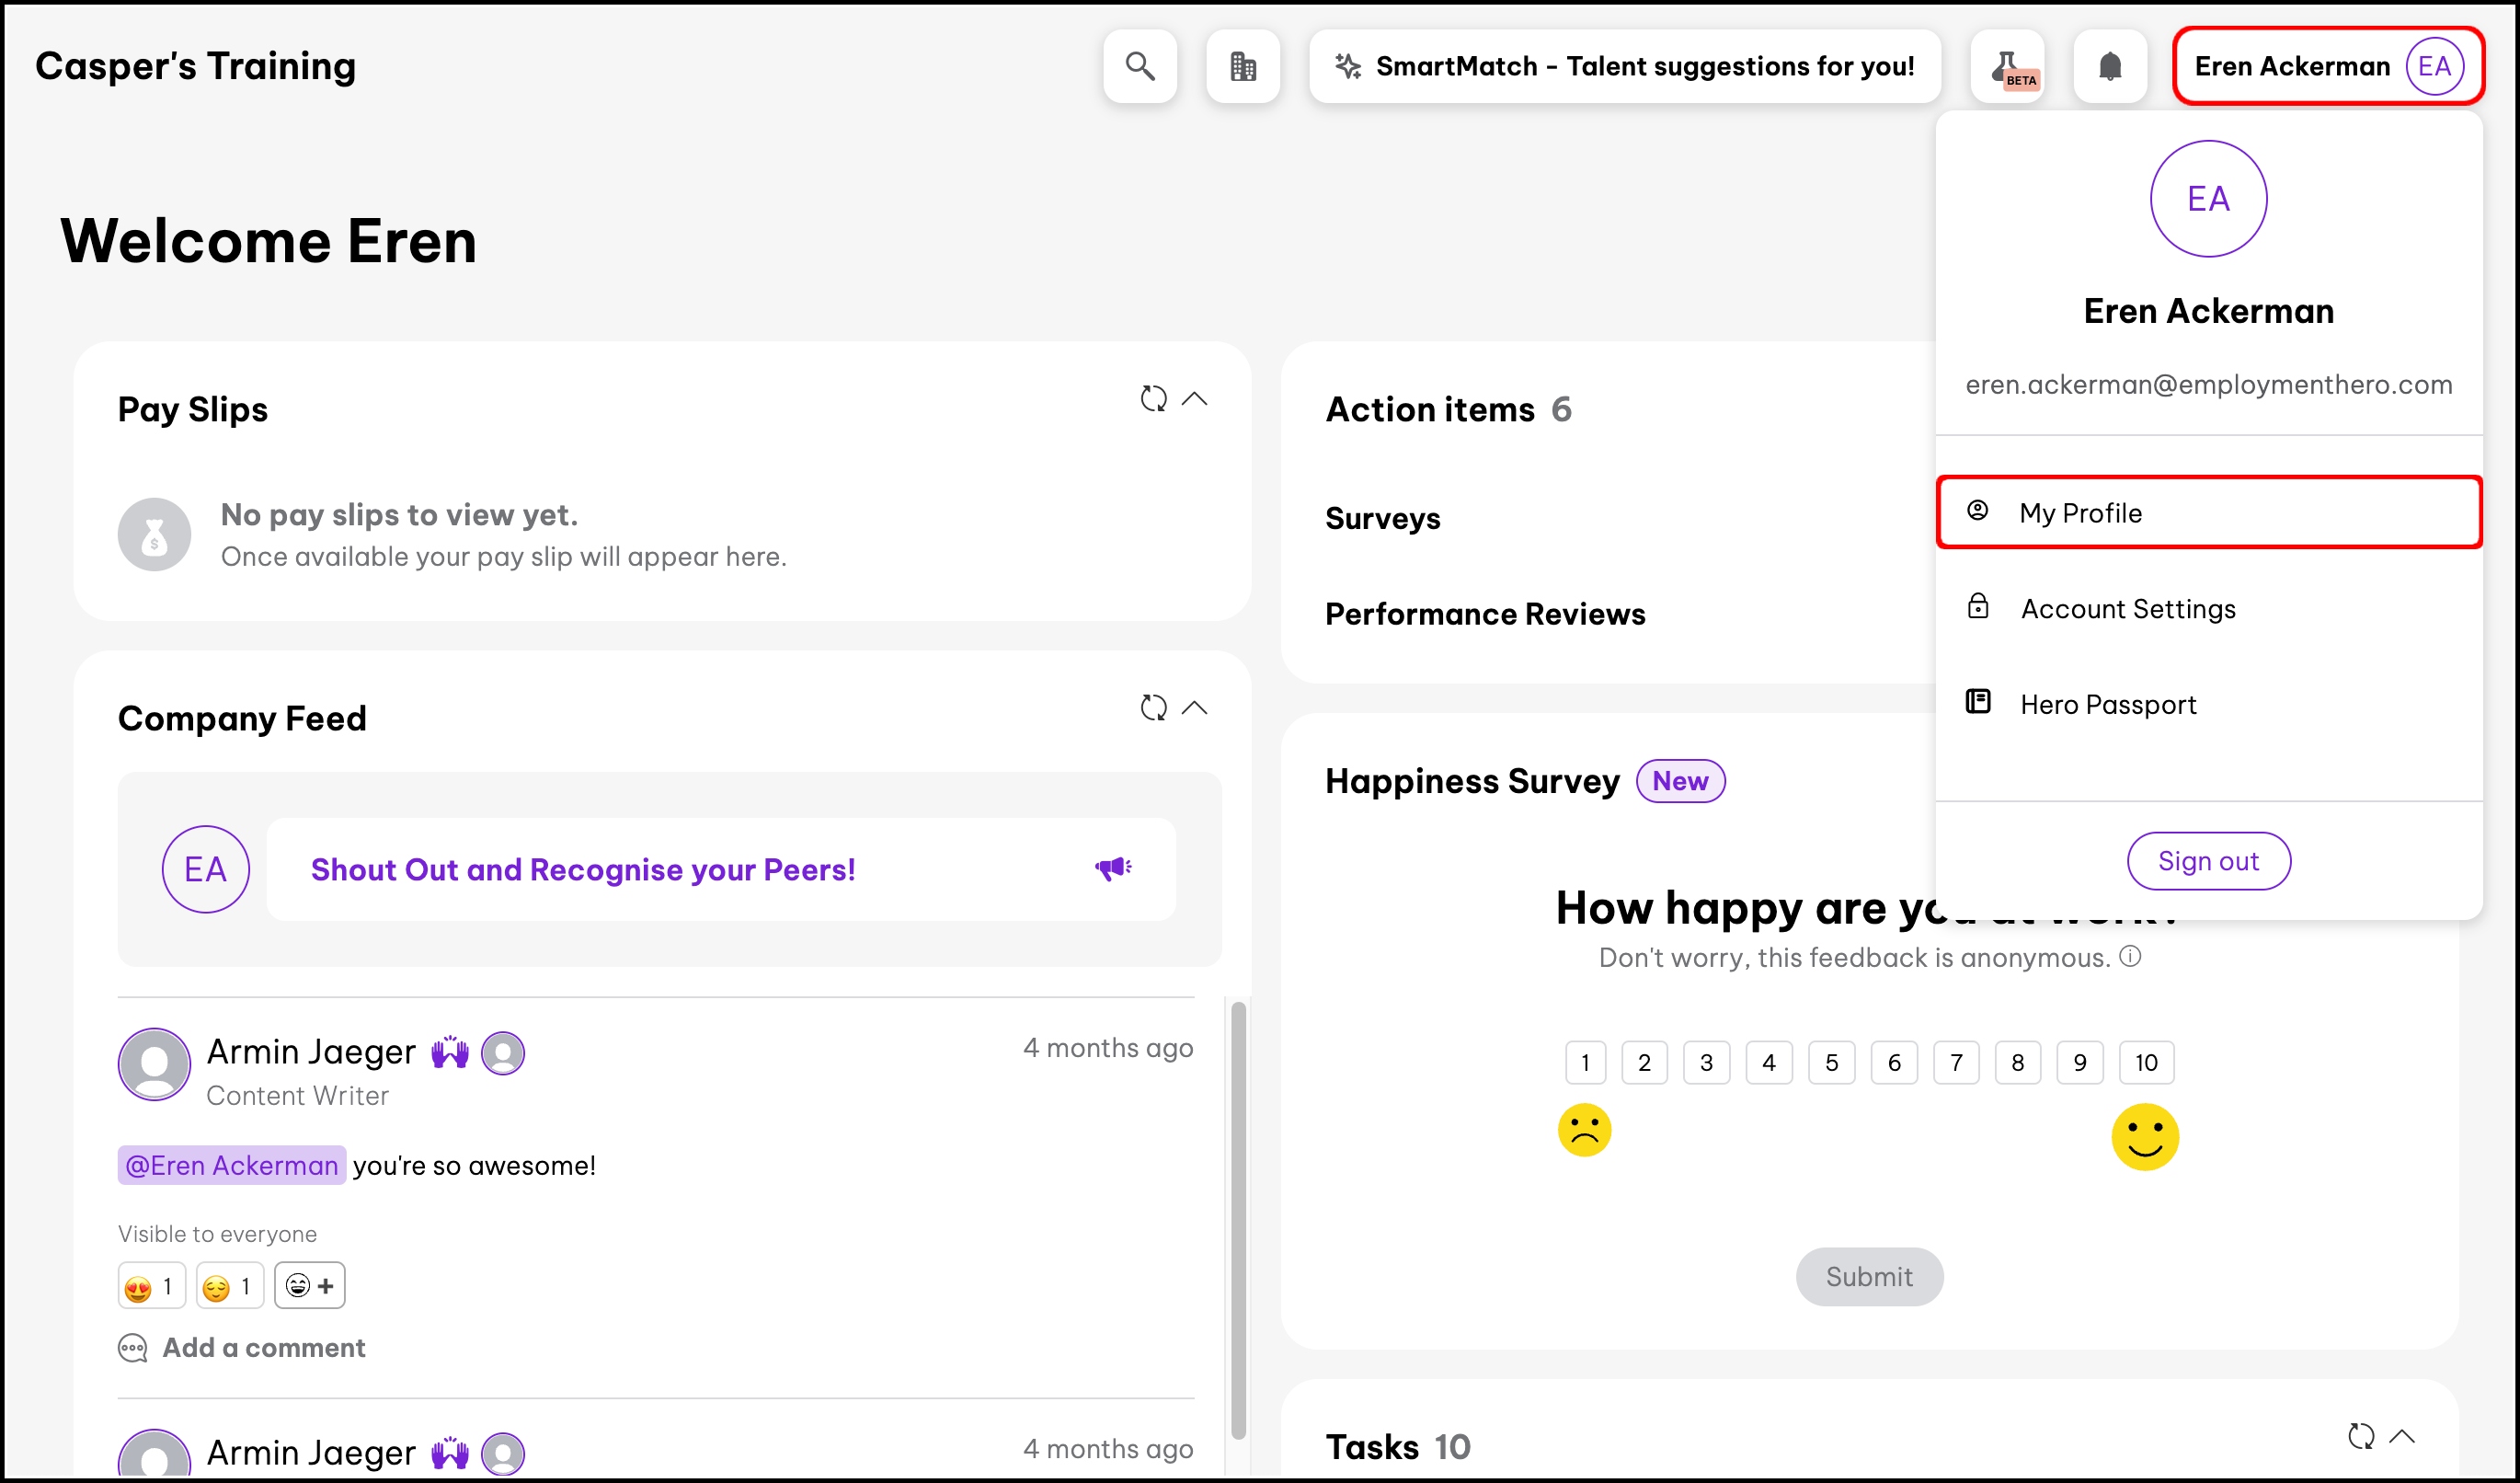This screenshot has height=1483, width=2520.
Task: Click the shout out megaphone icon
Action: point(1112,868)
